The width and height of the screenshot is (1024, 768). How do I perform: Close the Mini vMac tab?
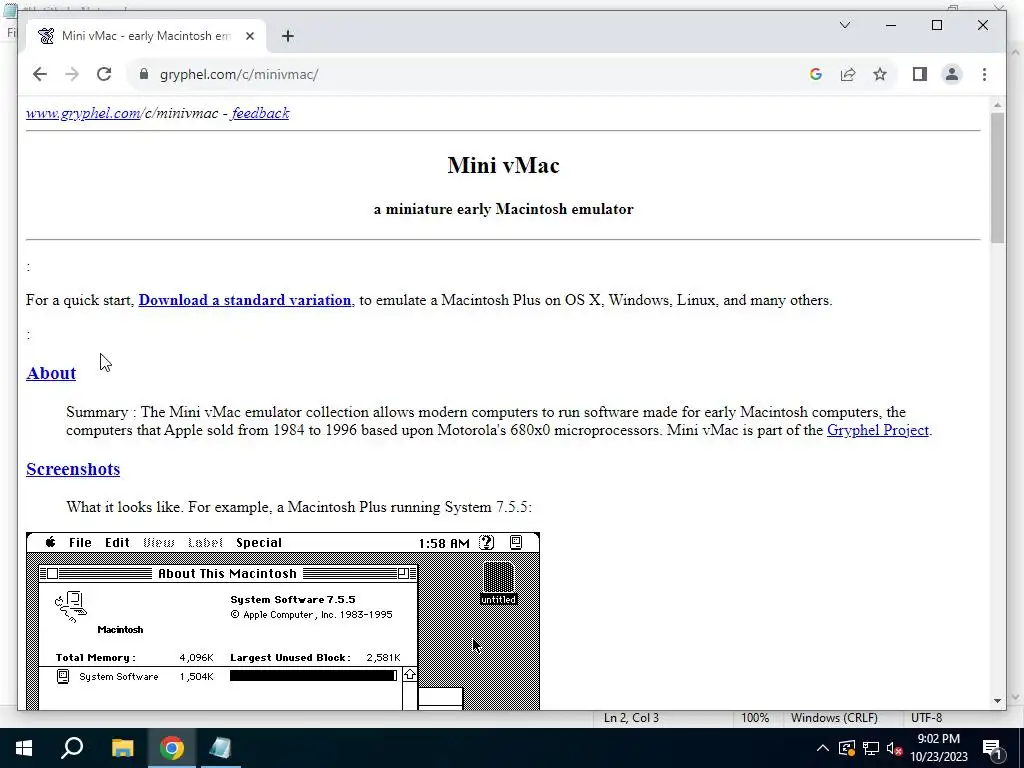point(249,36)
